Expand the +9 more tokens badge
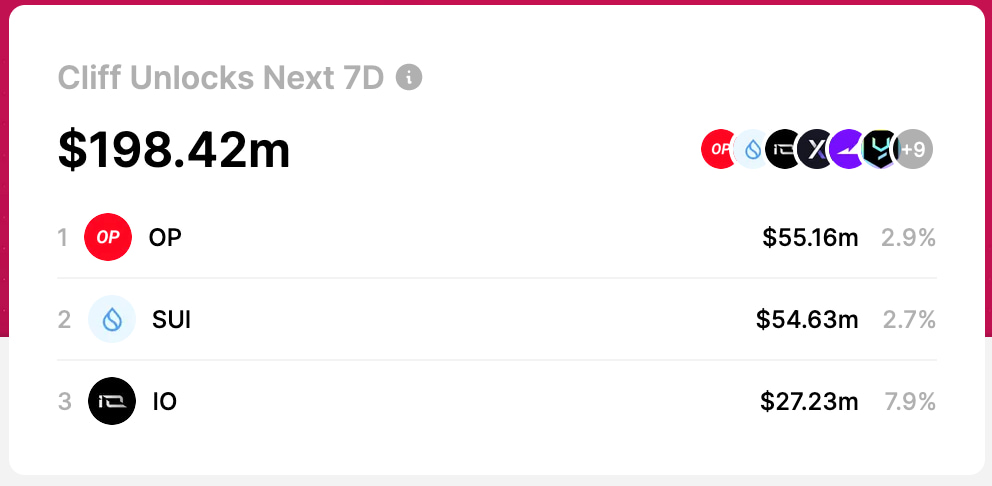The width and height of the screenshot is (992, 486). click(x=913, y=150)
